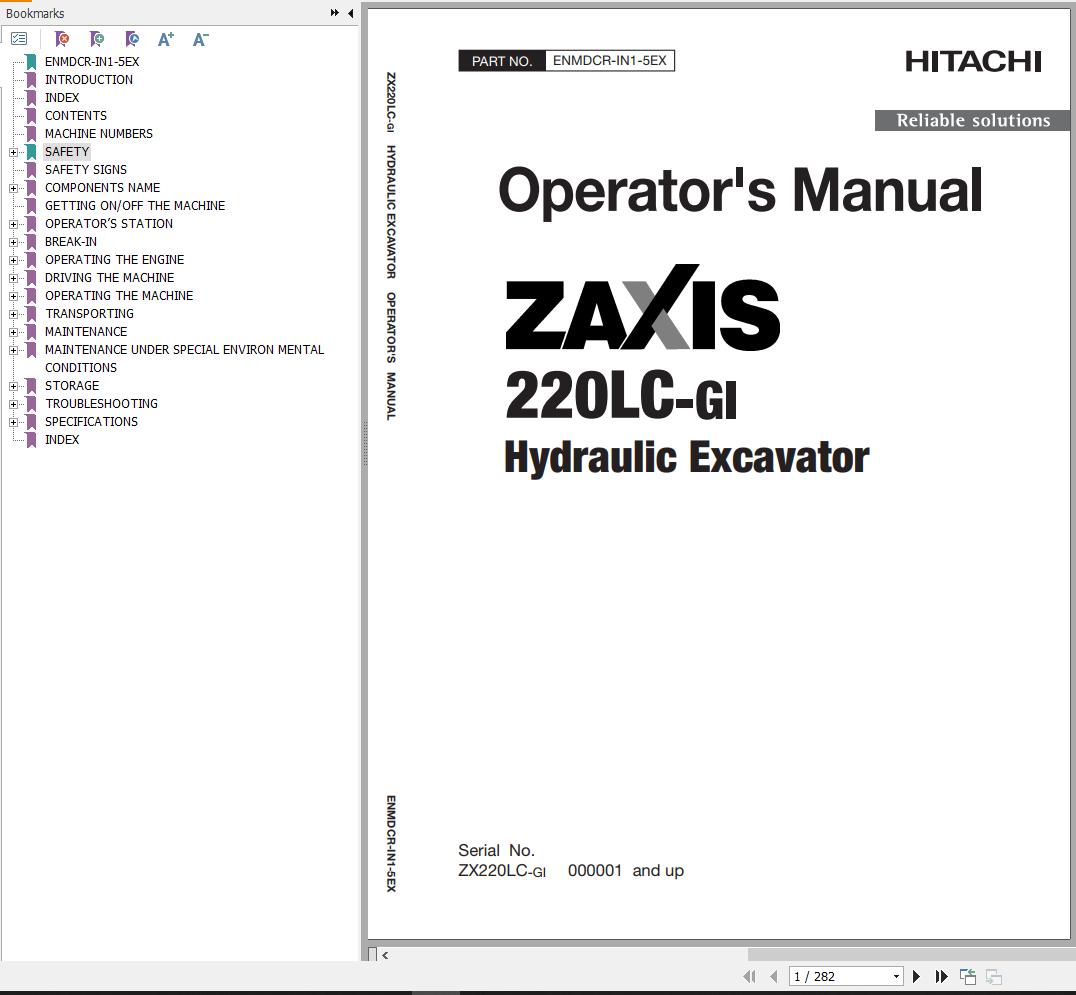Open the COMPONENTS NAME bookmark
1076x995 pixels.
coord(102,187)
